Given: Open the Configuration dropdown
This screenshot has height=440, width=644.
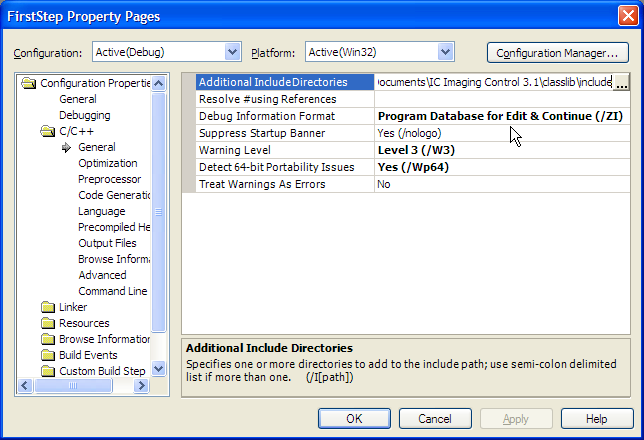Looking at the screenshot, I should tap(233, 52).
